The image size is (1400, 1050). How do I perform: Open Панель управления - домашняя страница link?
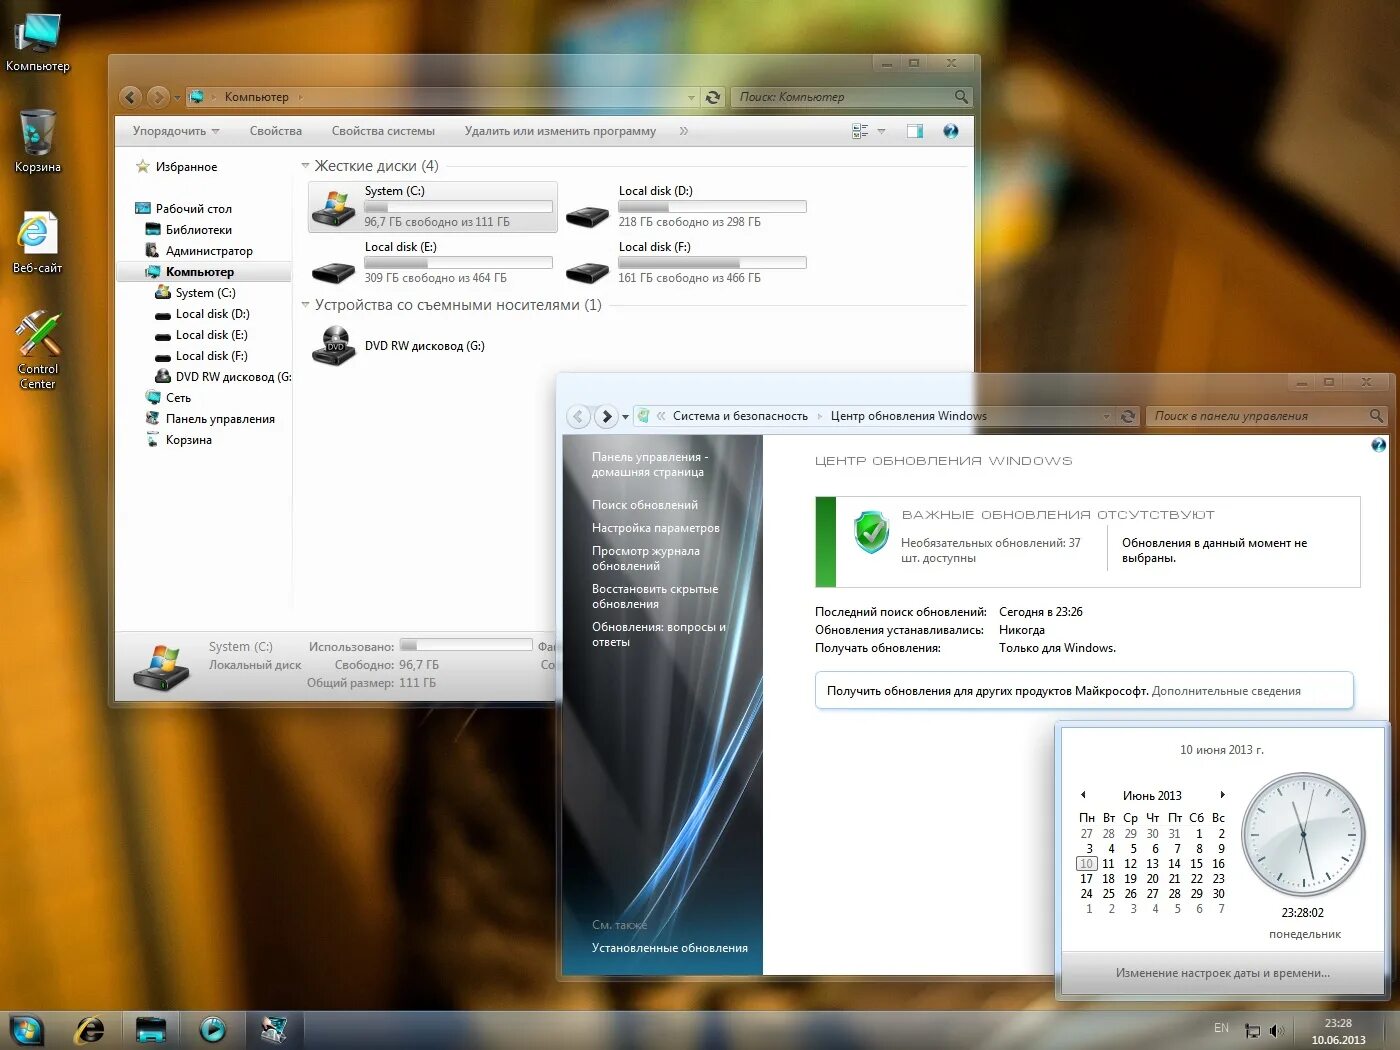(x=650, y=465)
